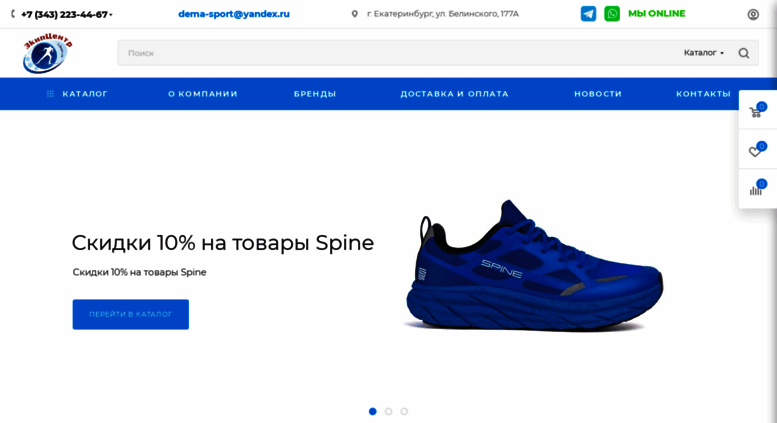Expand the phone number dropdown arrow
Screen dimensions: 777x423
coord(111,15)
